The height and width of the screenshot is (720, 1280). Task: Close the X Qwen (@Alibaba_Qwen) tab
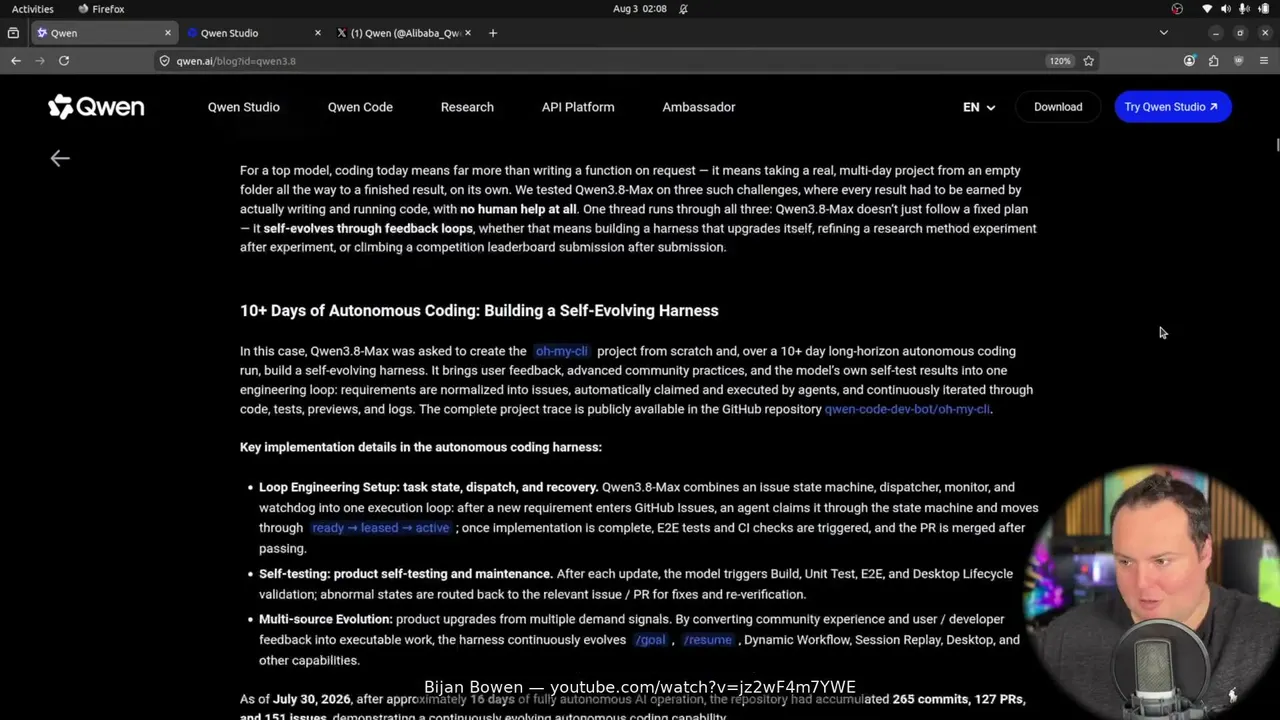(x=468, y=33)
